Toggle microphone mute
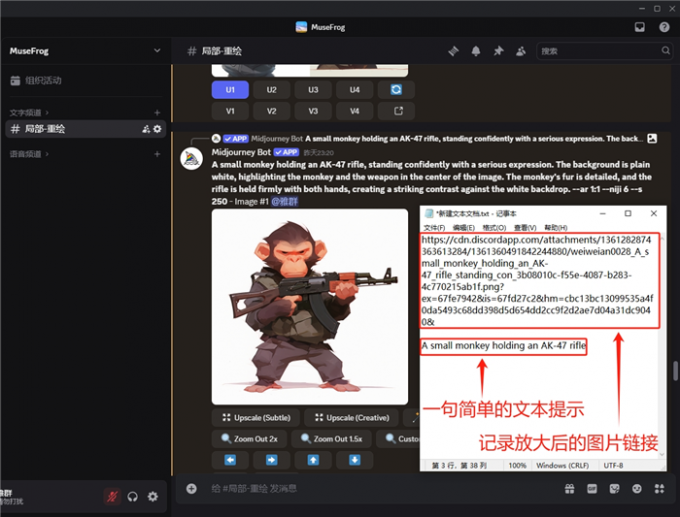Screen dimensions: 680x517 112,496
